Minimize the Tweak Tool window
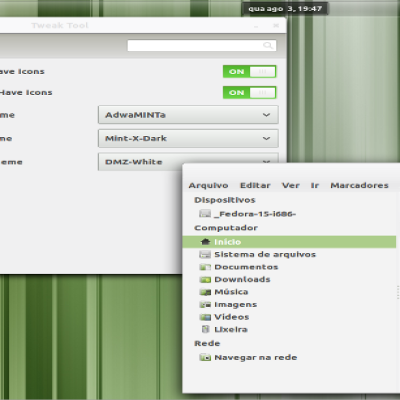This screenshot has height=400, width=400. coord(256,26)
